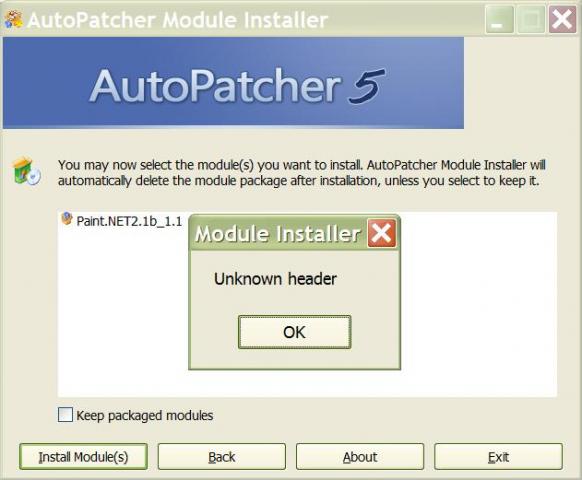Screen dimensions: 582x480
Task: Click the Keep packaged modules label
Action: point(145,415)
